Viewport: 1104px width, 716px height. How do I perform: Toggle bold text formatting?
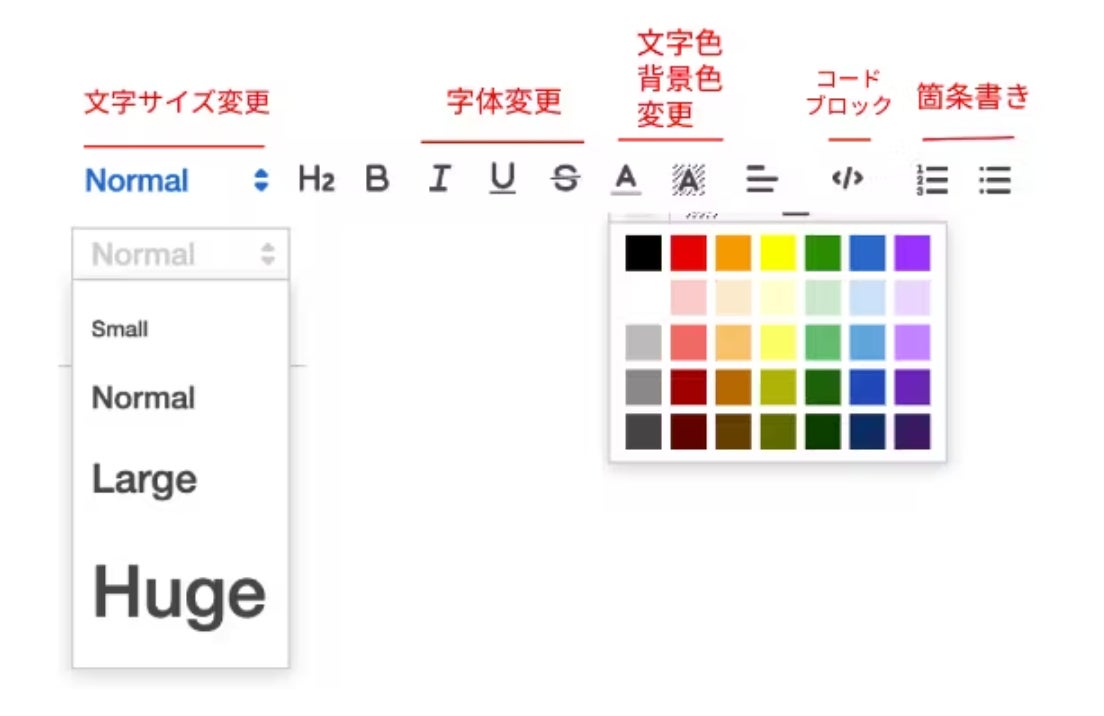pos(376,180)
